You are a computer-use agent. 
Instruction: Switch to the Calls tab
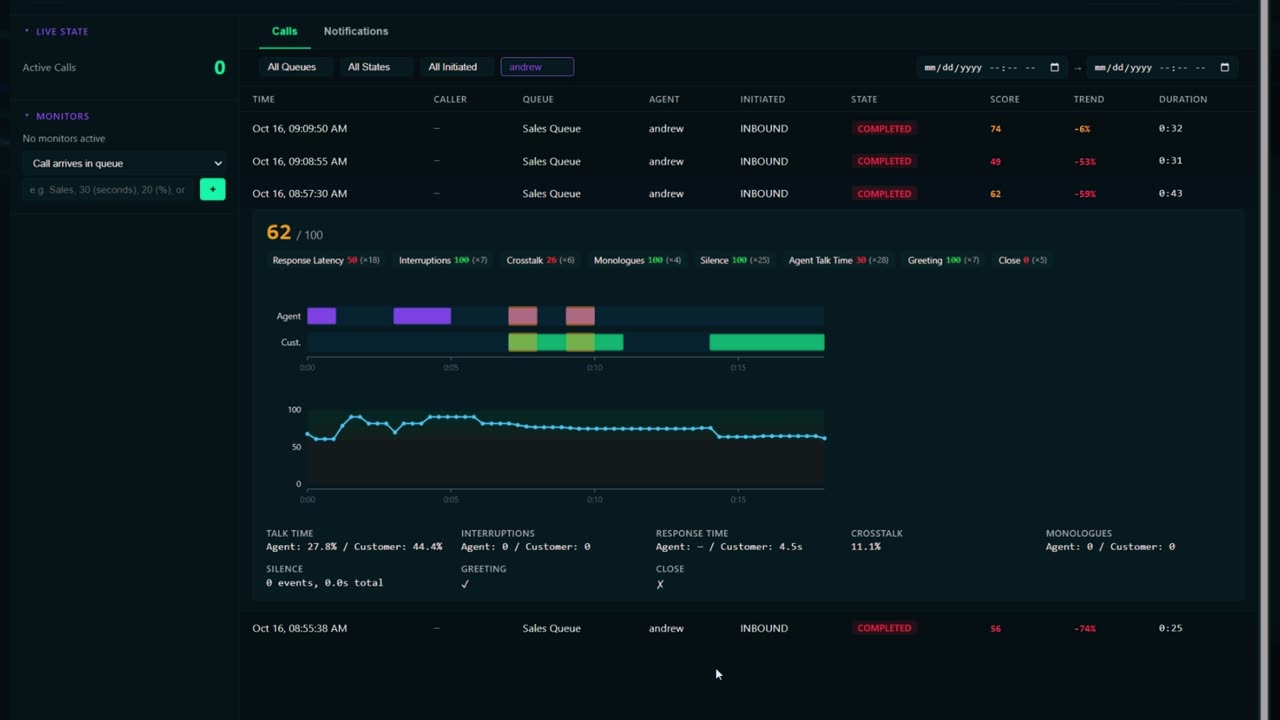[x=284, y=31]
